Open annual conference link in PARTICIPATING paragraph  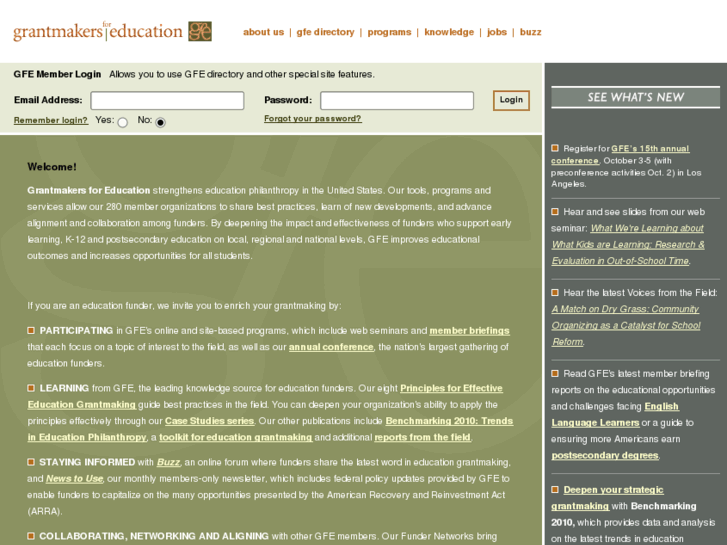(331, 347)
